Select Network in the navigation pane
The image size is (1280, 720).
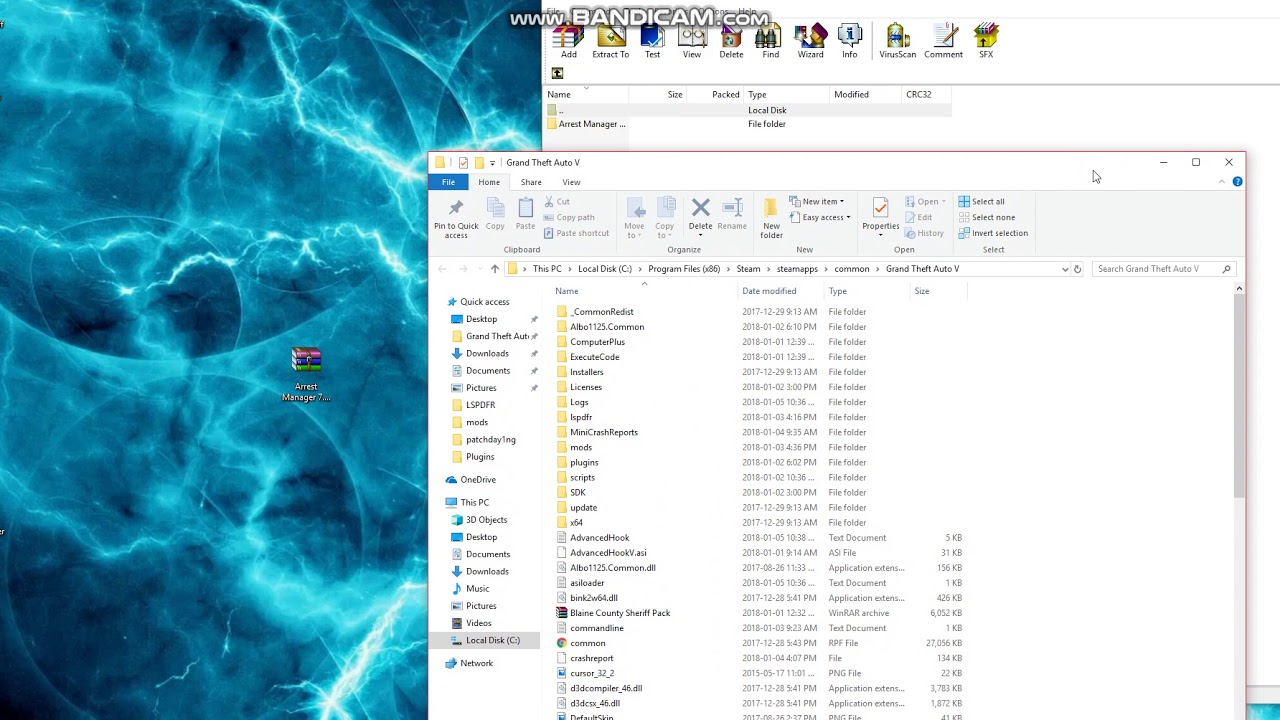(476, 663)
